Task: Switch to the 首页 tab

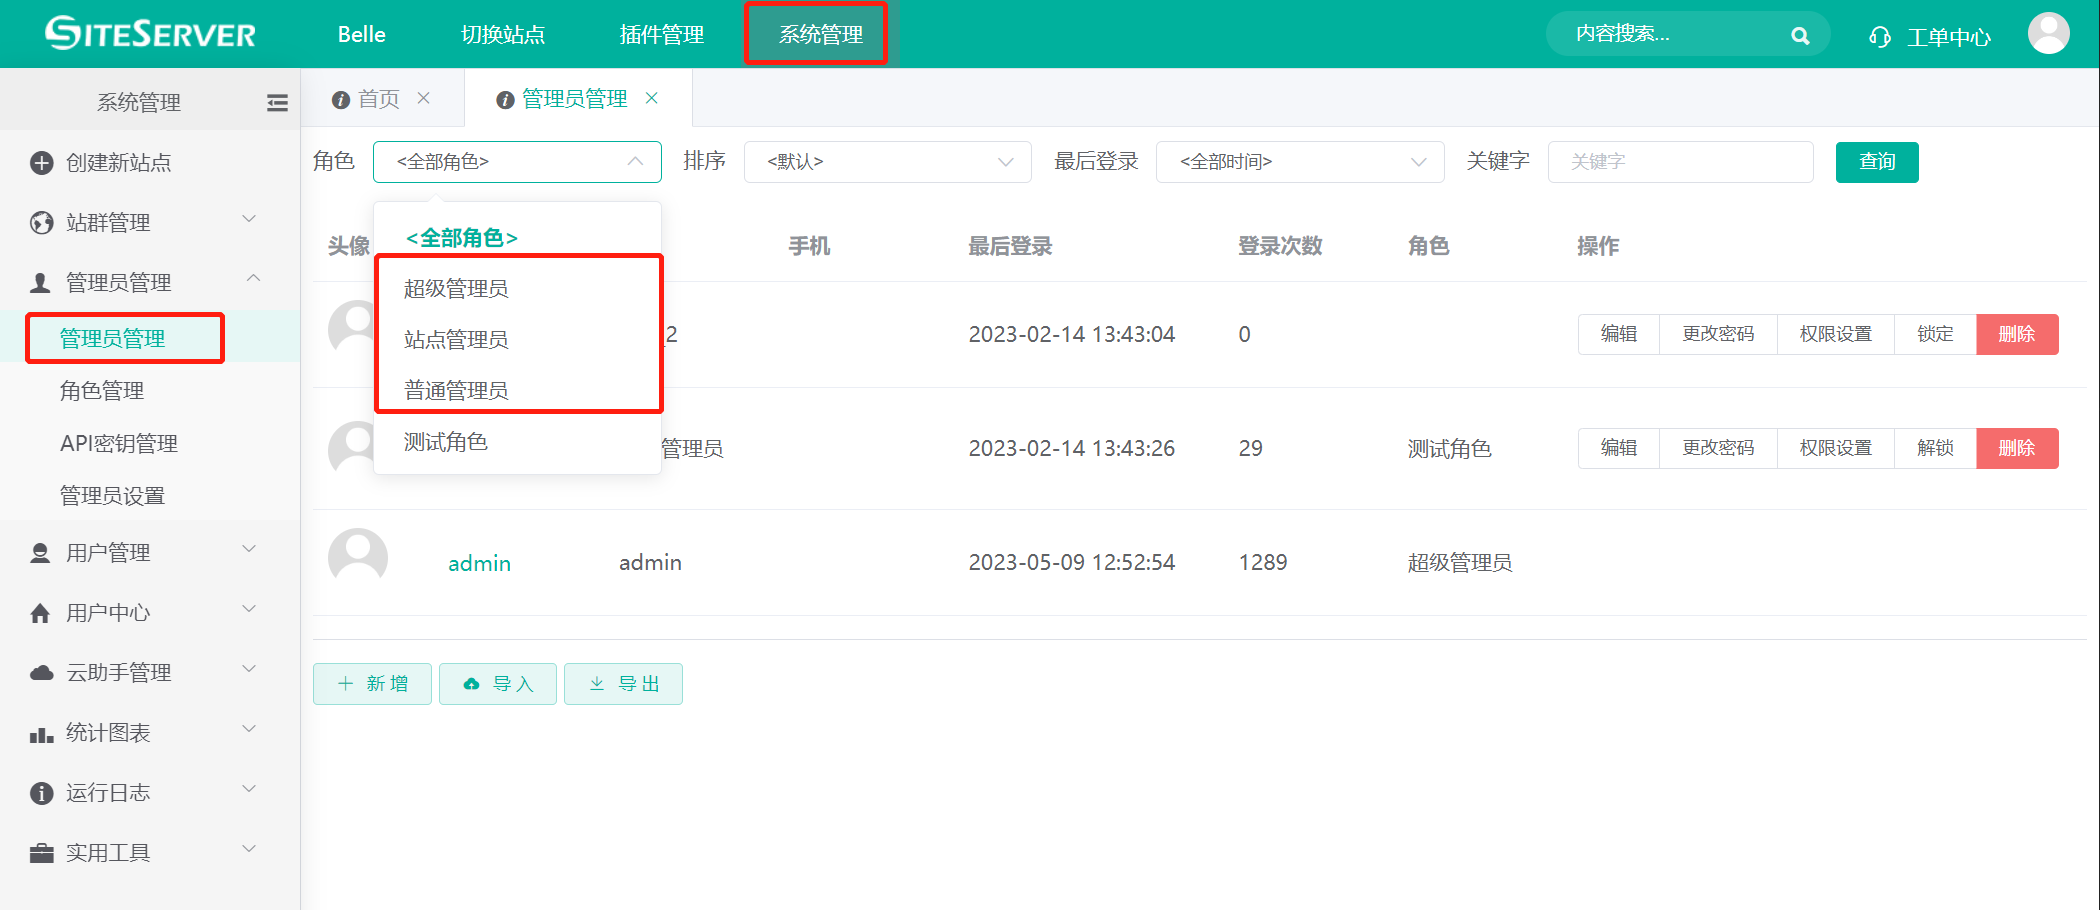Action: pyautogui.click(x=378, y=98)
